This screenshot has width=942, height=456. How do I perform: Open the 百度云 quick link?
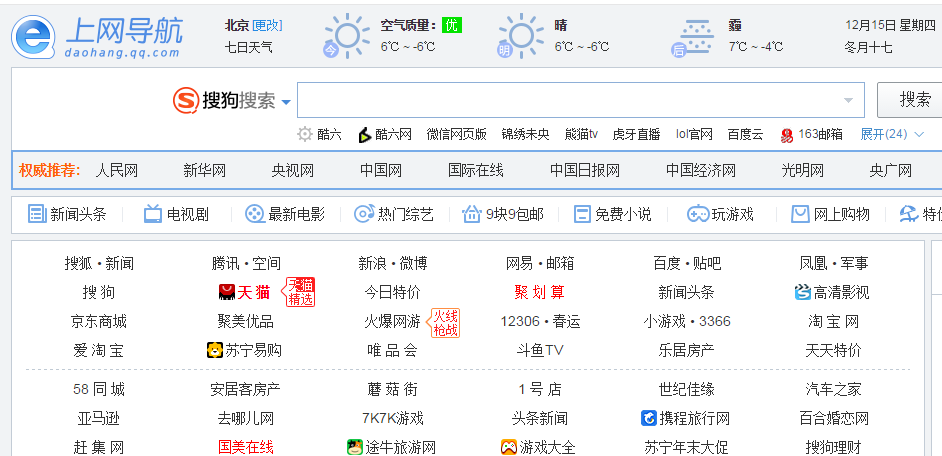pyautogui.click(x=745, y=135)
